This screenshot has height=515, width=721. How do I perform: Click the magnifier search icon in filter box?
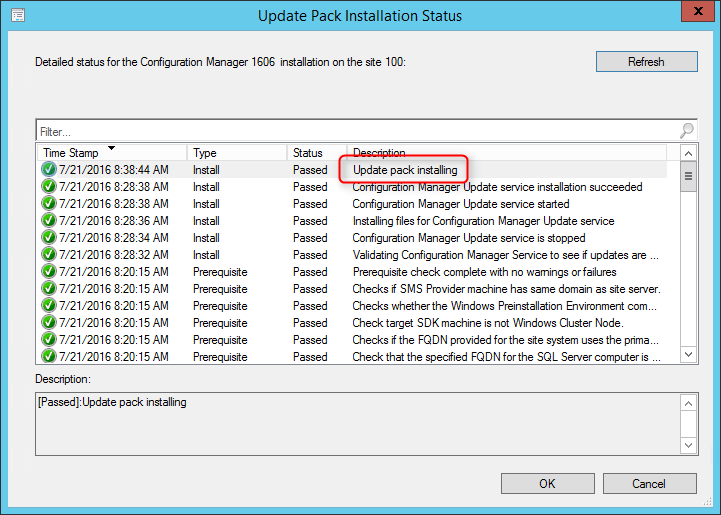687,131
